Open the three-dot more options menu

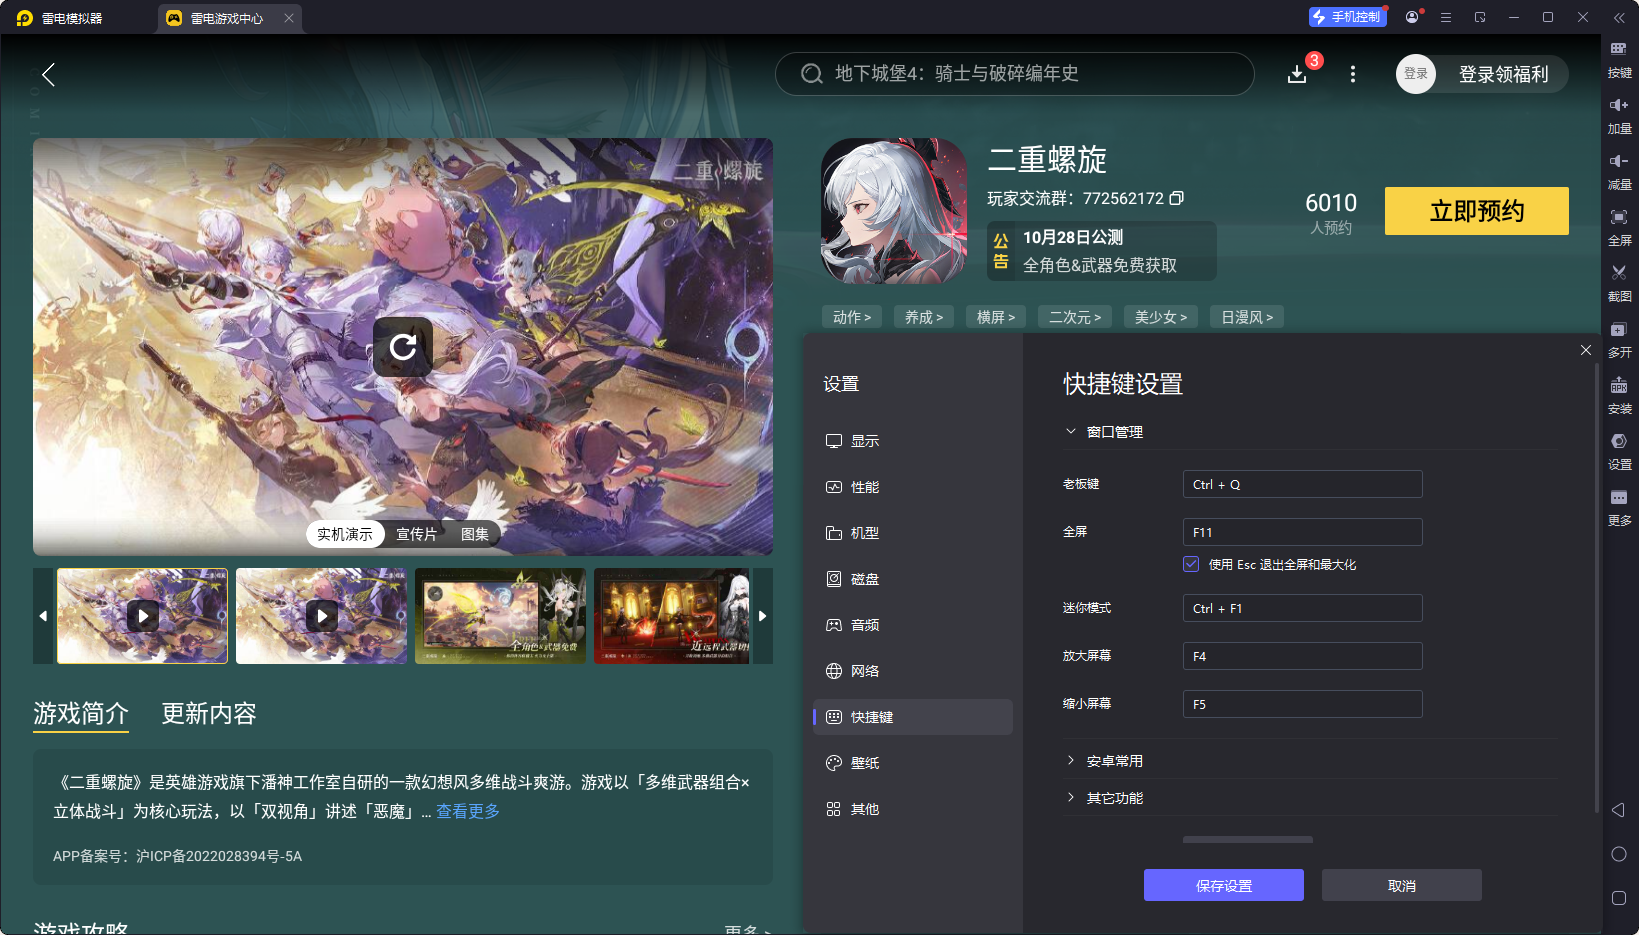[1353, 74]
